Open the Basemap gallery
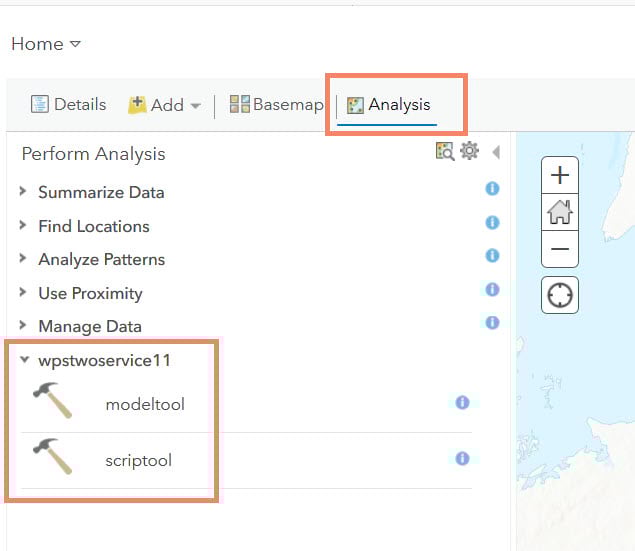This screenshot has height=551, width=635. click(x=277, y=104)
